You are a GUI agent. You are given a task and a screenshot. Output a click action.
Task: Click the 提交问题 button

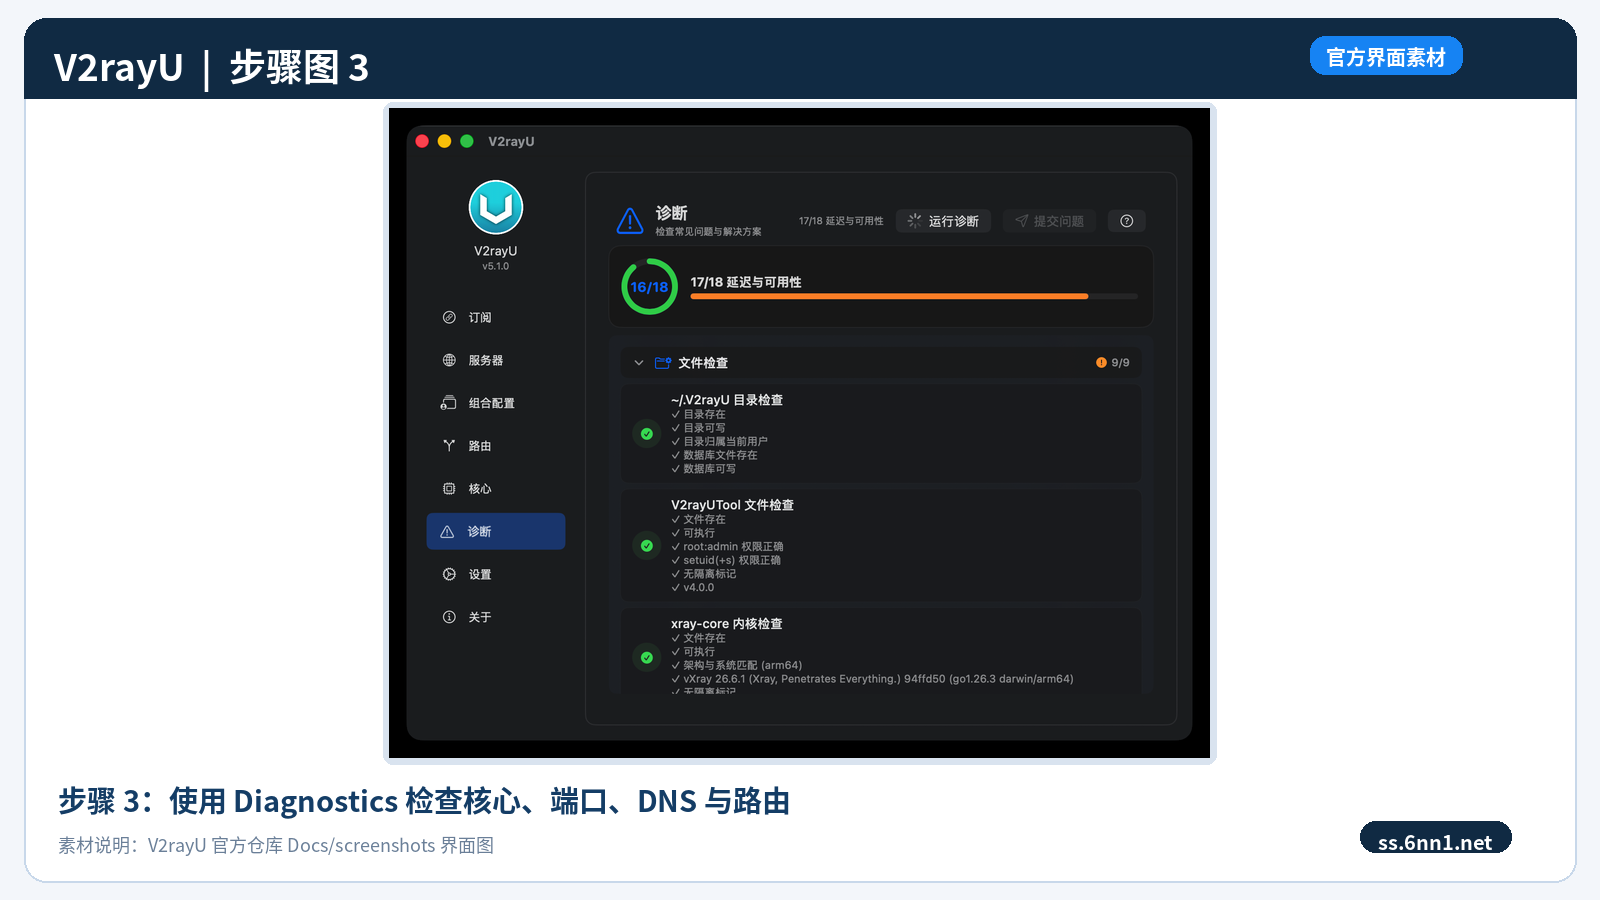coord(1049,221)
